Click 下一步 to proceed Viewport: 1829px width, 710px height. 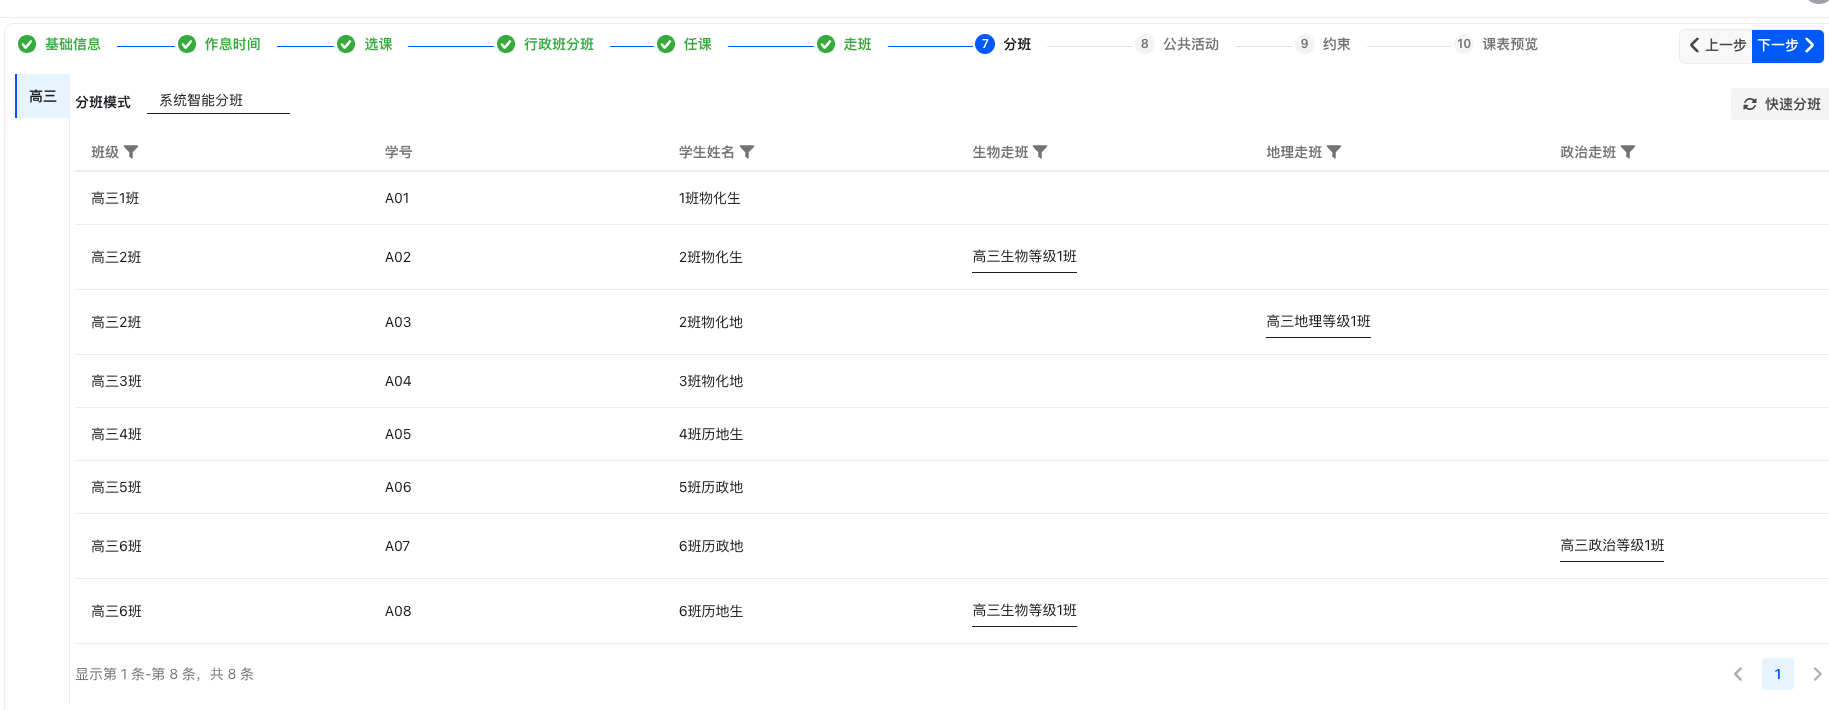(x=1787, y=45)
